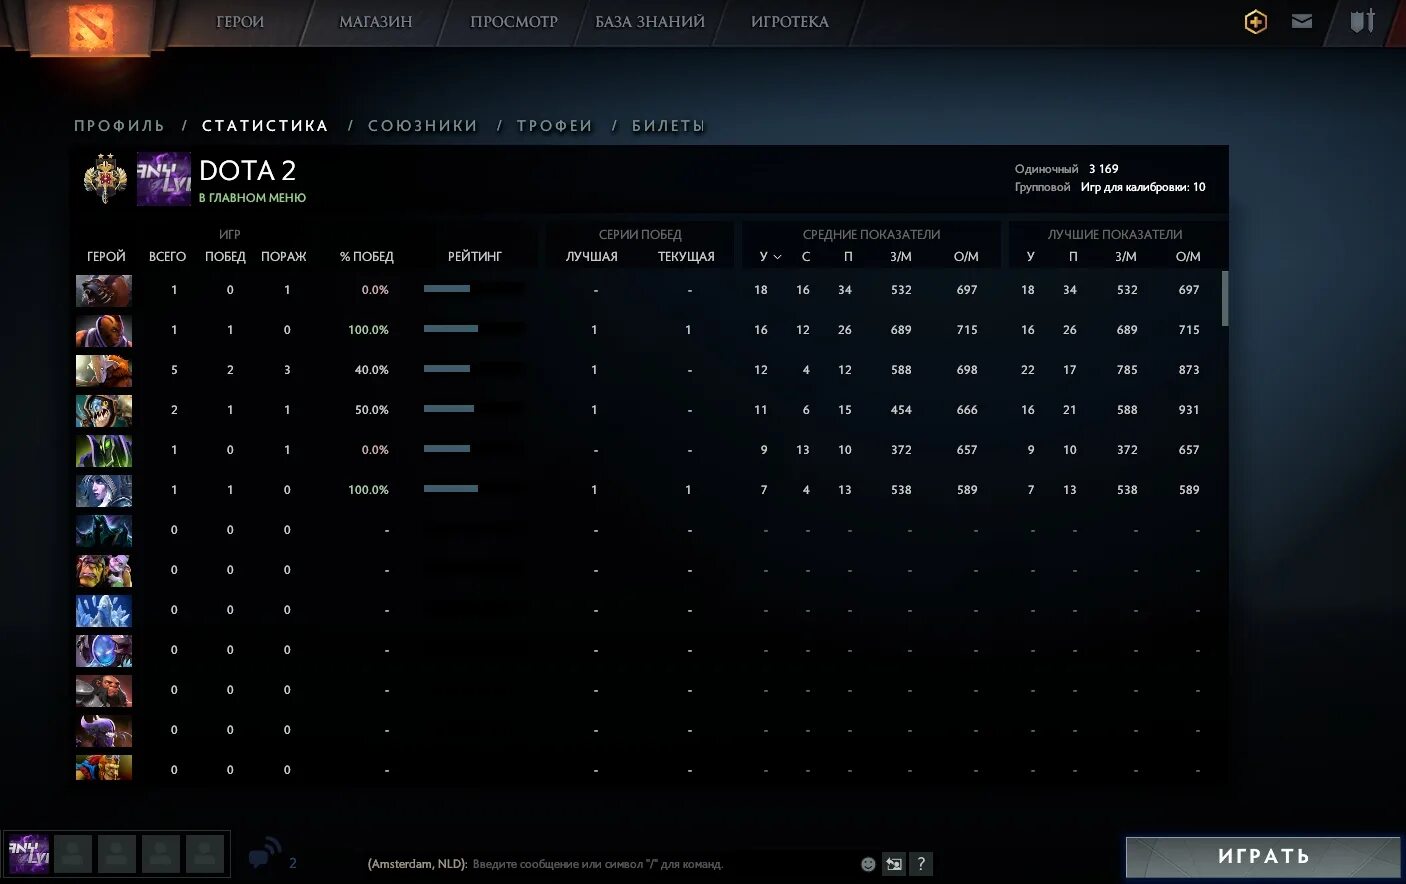Image resolution: width=1406 pixels, height=884 pixels.
Task: Select hero portrait with 50.0% win rate
Action: tap(104, 411)
